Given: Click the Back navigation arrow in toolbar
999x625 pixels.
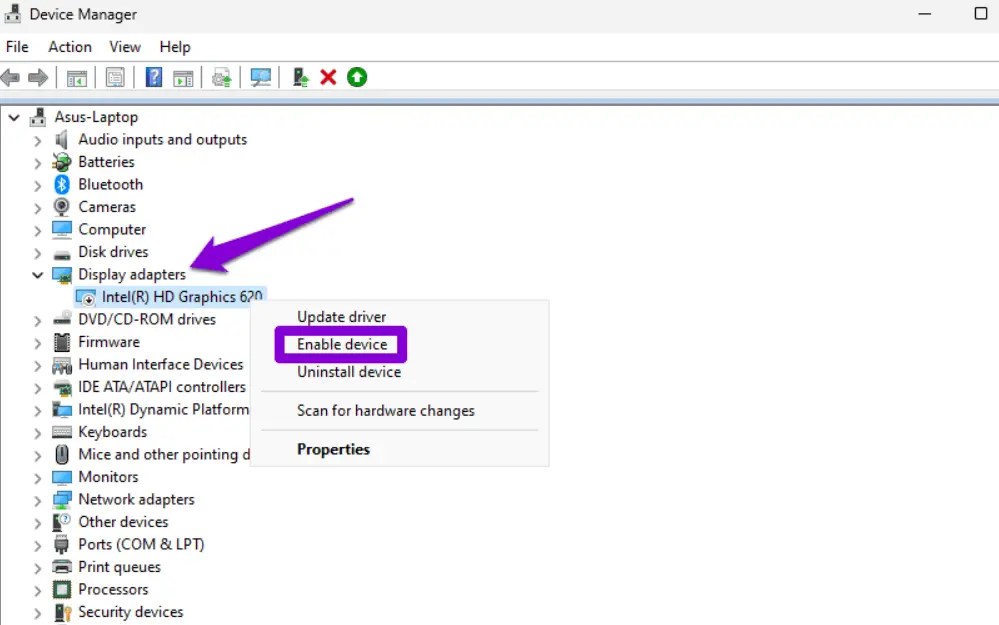Looking at the screenshot, I should coord(10,77).
